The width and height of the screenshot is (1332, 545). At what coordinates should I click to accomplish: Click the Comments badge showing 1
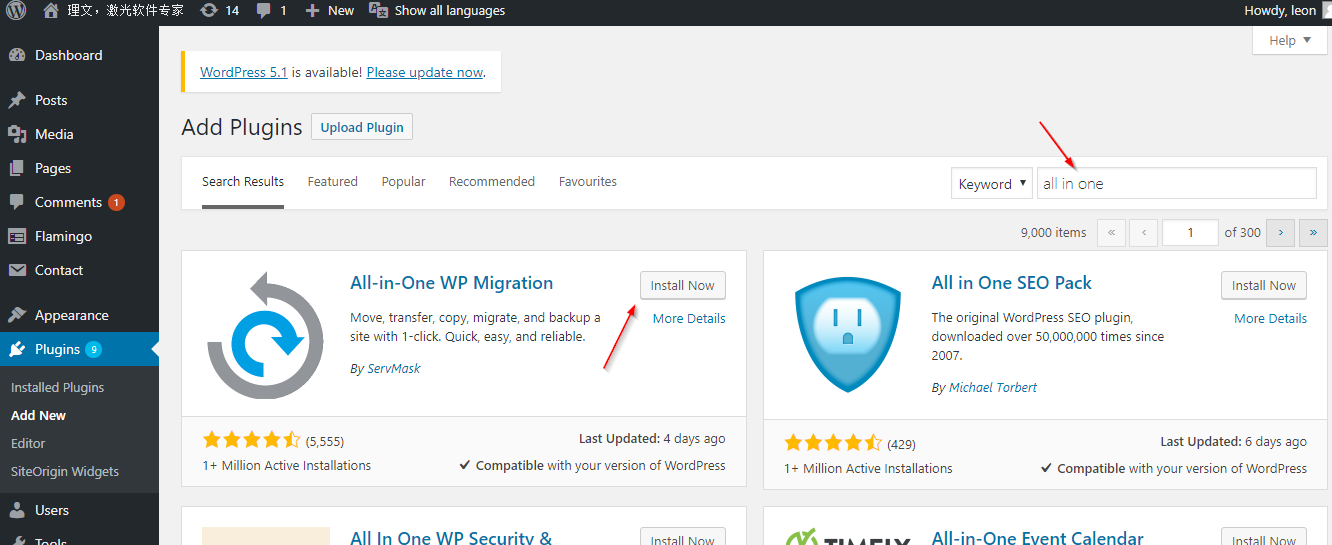pyautogui.click(x=116, y=202)
